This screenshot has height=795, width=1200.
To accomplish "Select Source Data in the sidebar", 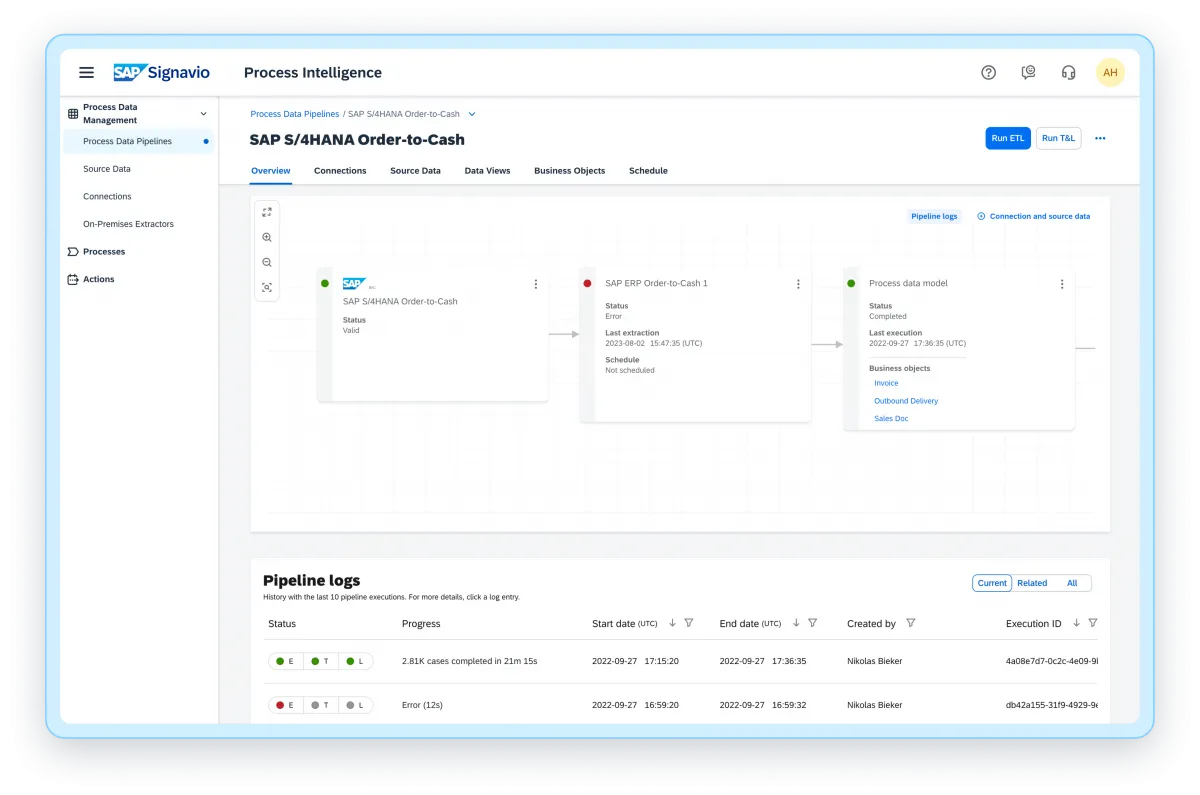I will (x=107, y=169).
